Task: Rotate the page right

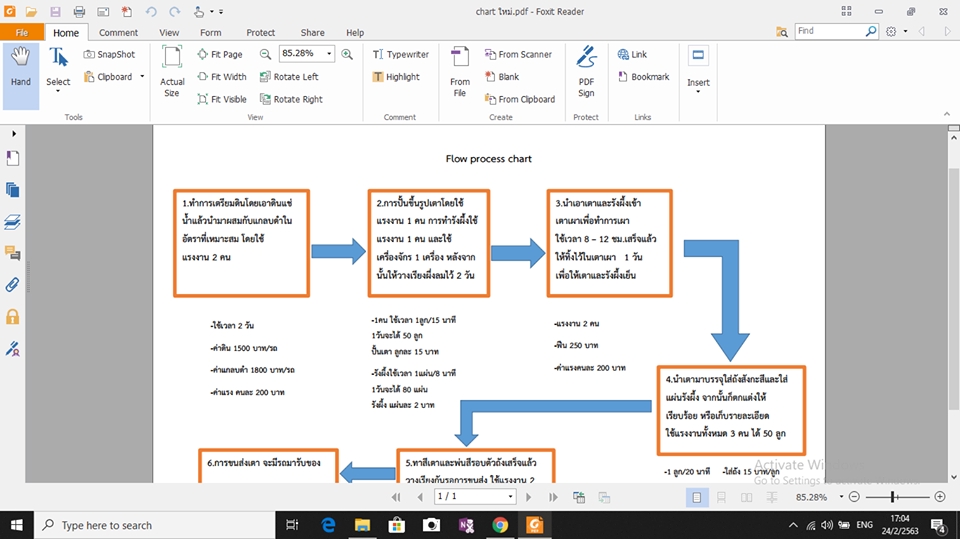Action: 291,99
